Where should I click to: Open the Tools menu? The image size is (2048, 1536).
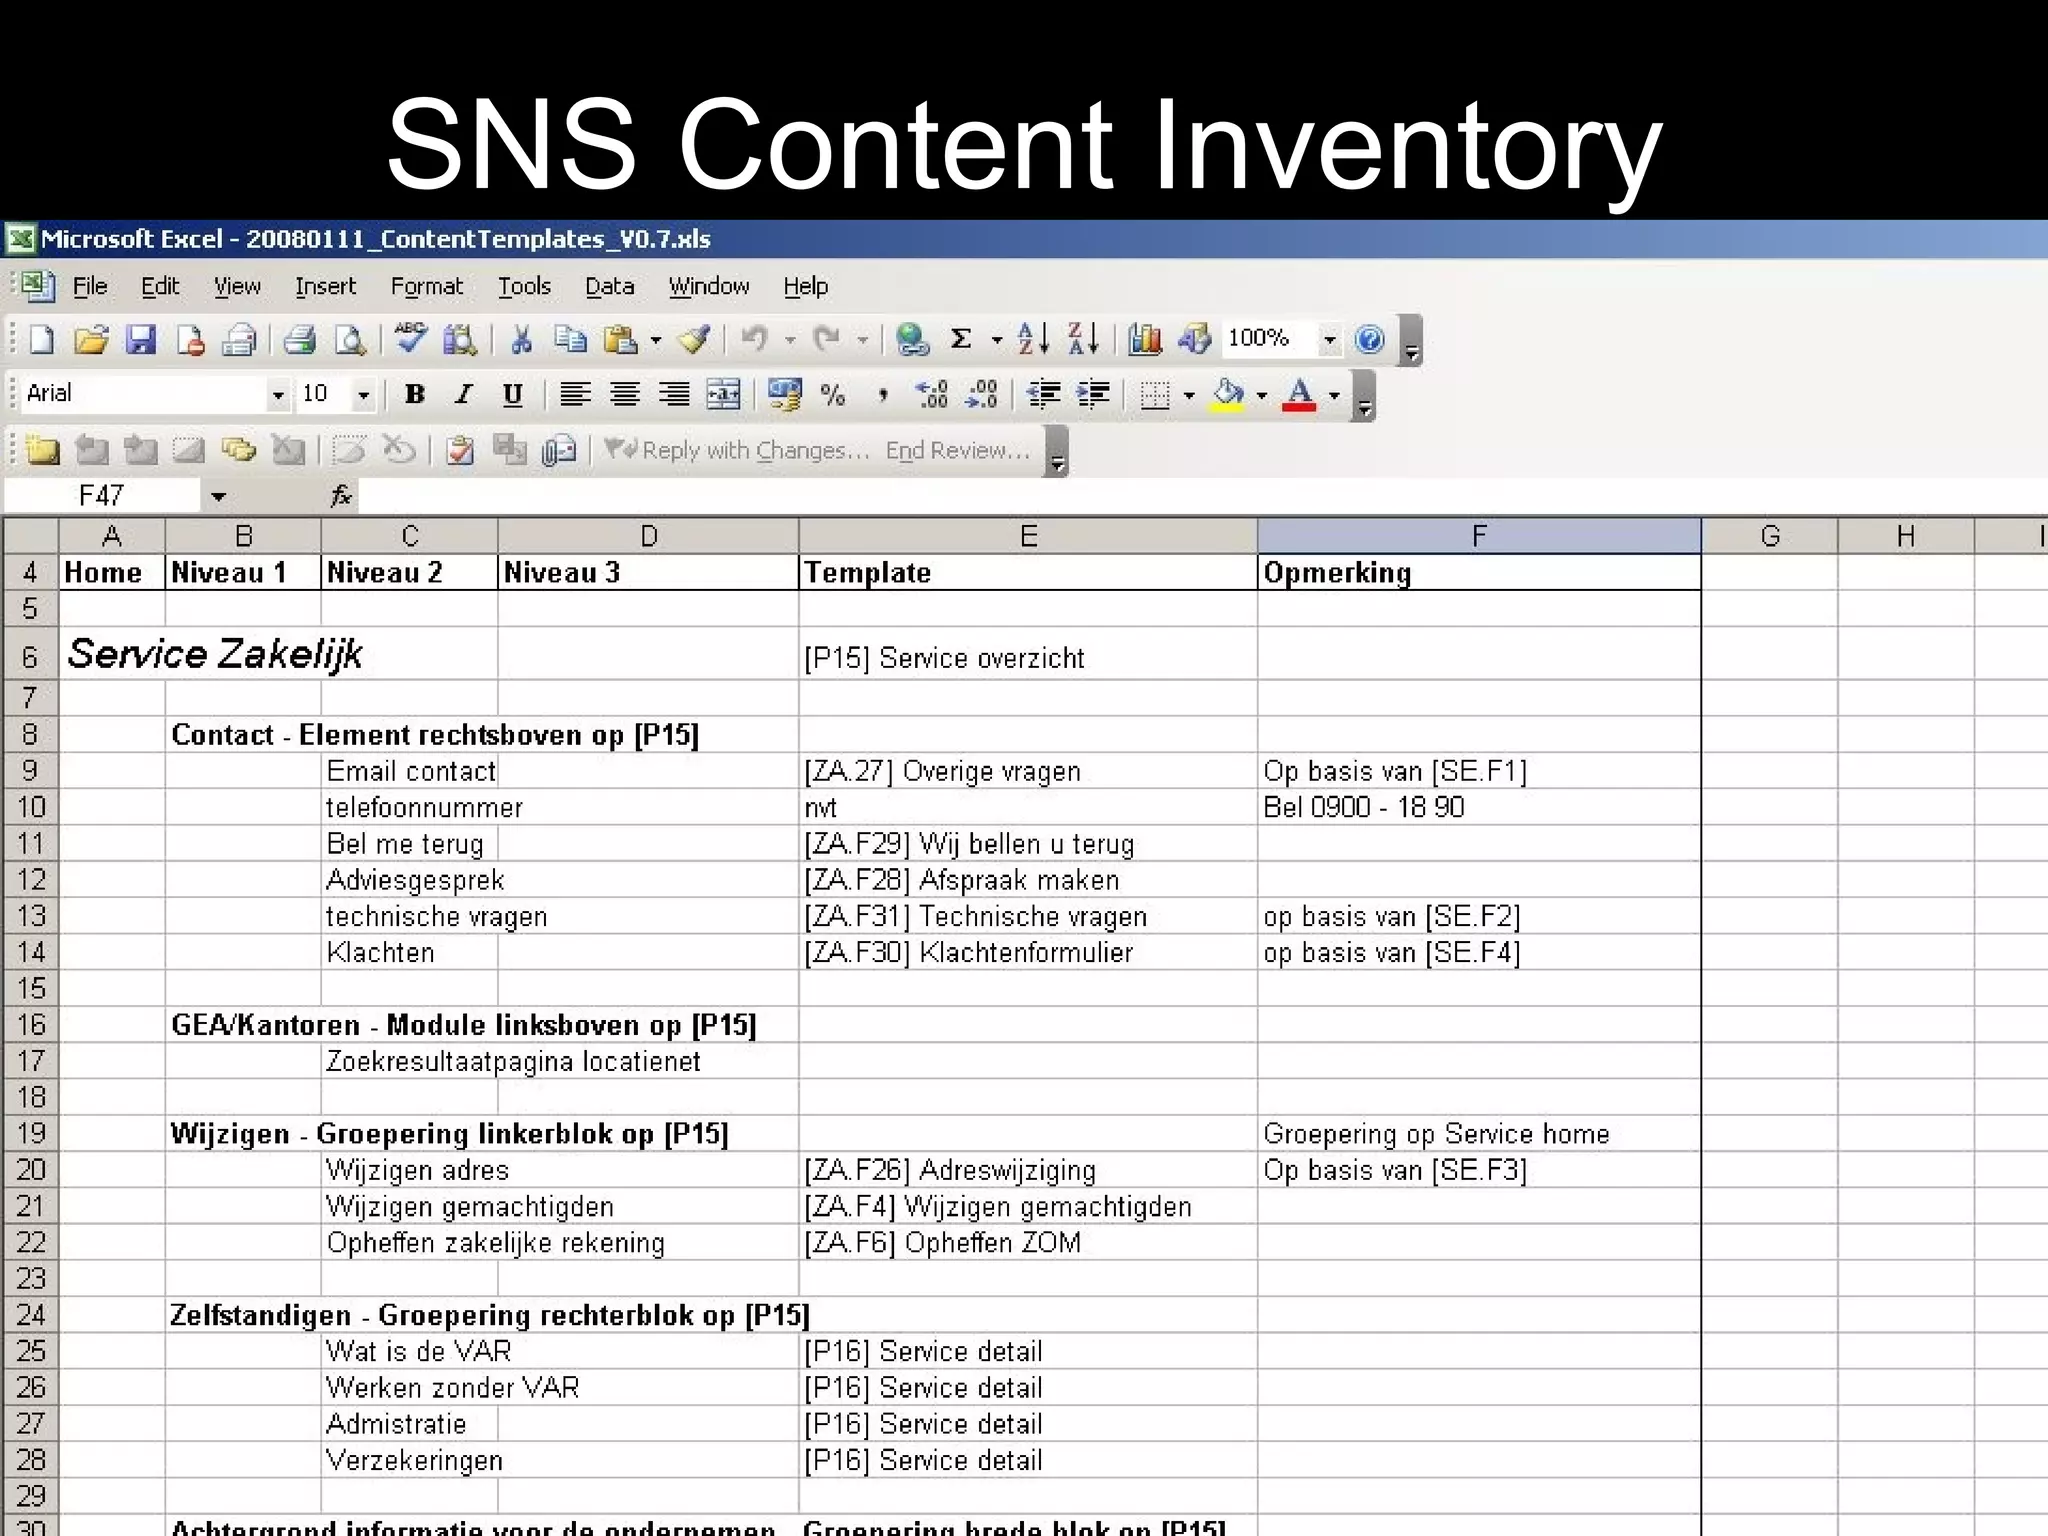[525, 287]
